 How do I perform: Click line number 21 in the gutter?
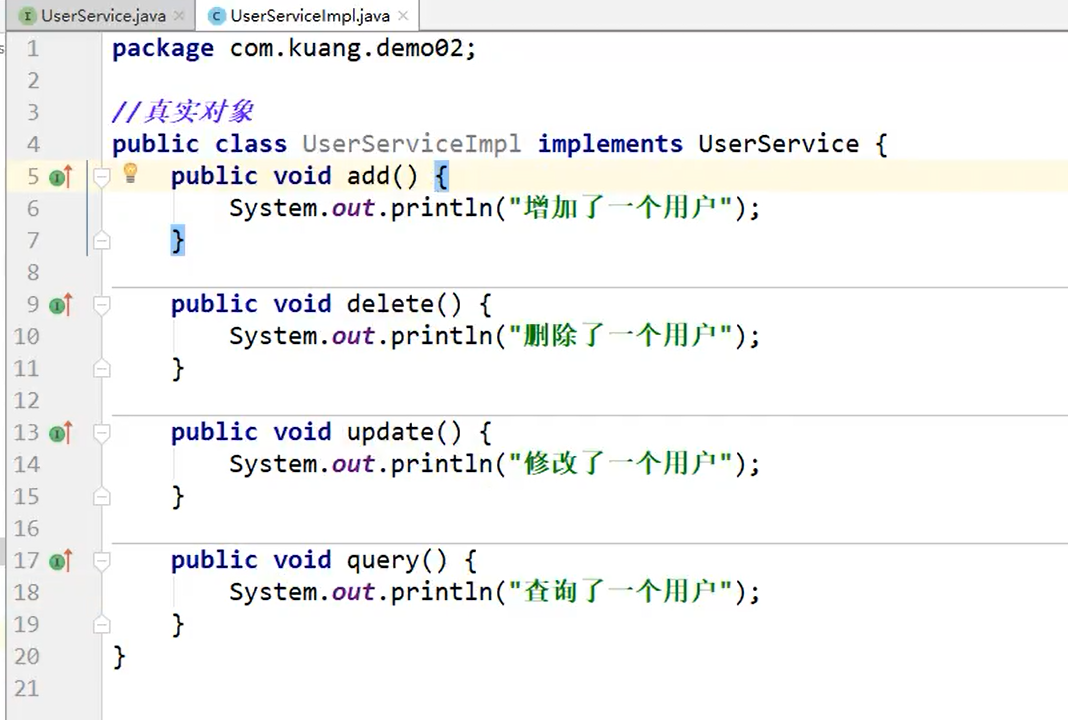click(x=27, y=689)
